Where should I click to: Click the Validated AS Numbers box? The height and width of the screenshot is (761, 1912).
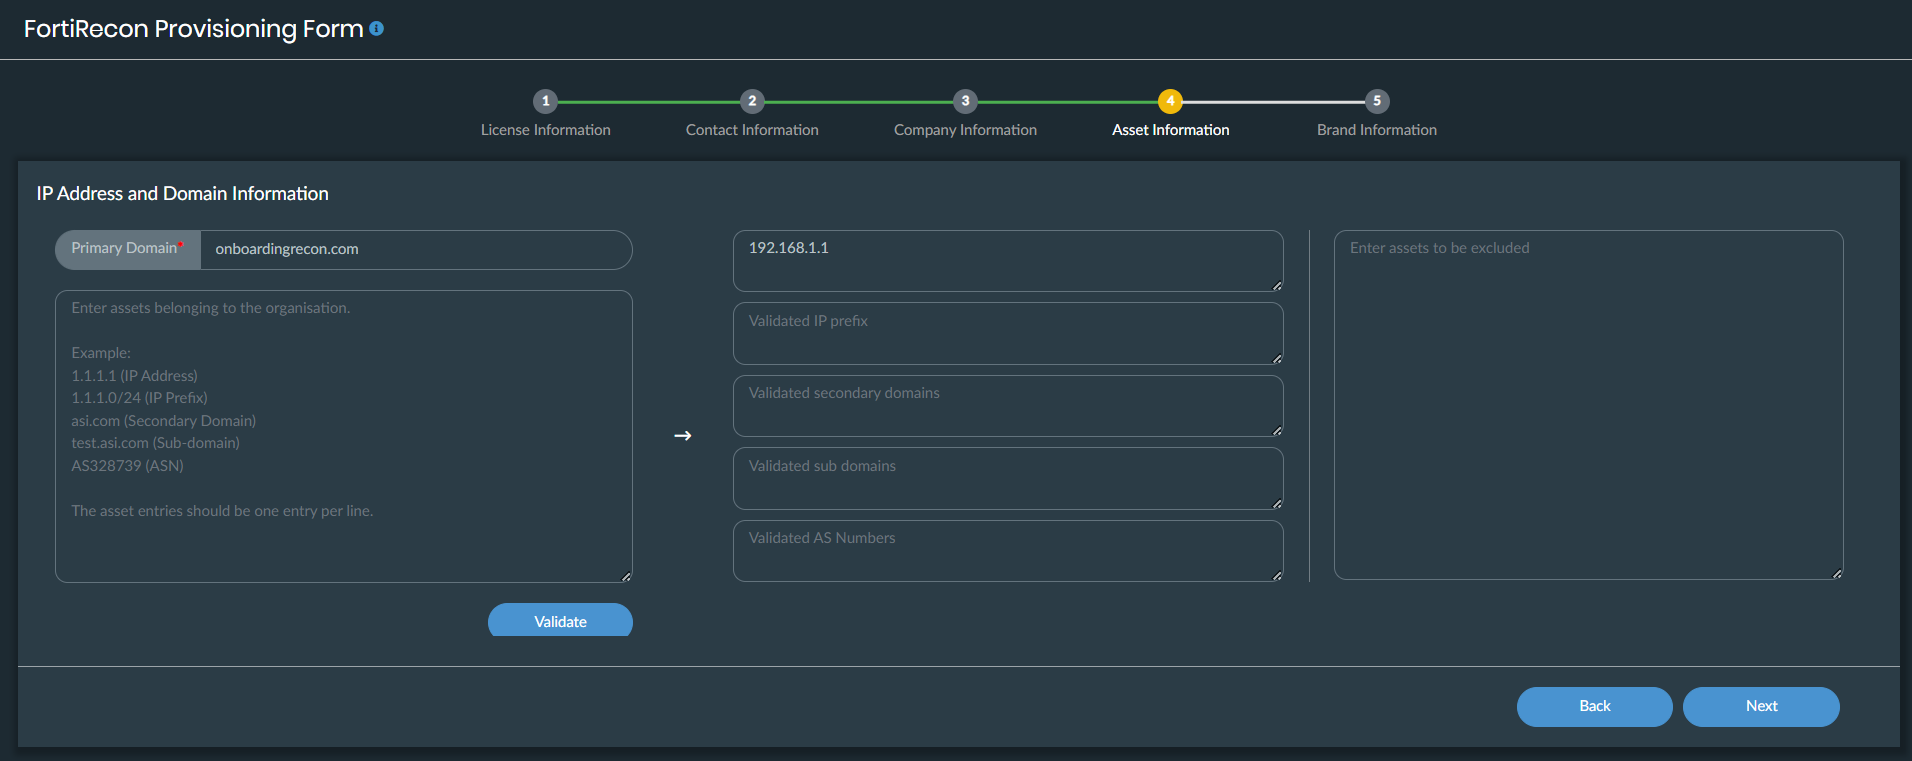click(x=1008, y=551)
